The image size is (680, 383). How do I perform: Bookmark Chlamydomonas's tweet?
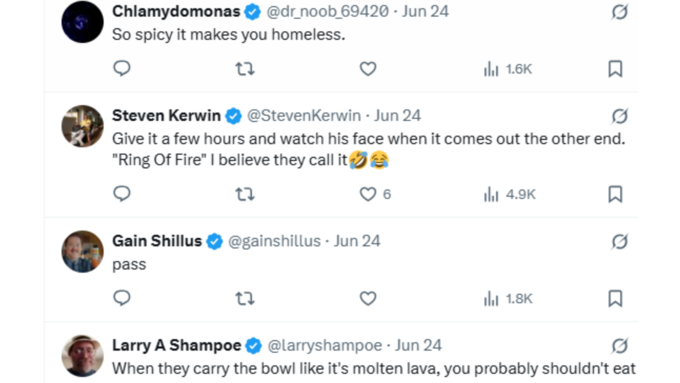(615, 69)
